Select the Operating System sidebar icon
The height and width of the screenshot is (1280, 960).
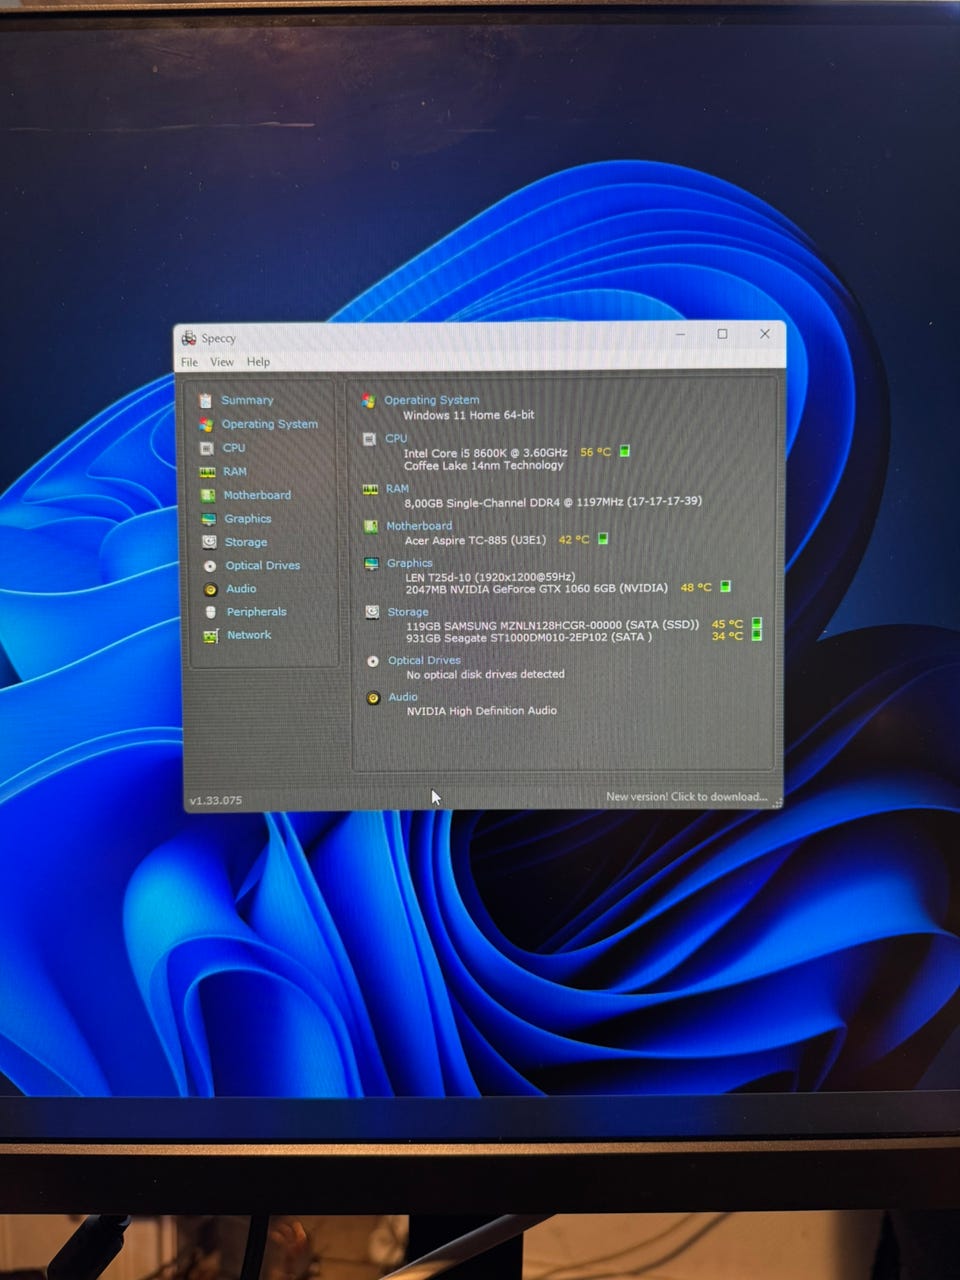coord(206,424)
